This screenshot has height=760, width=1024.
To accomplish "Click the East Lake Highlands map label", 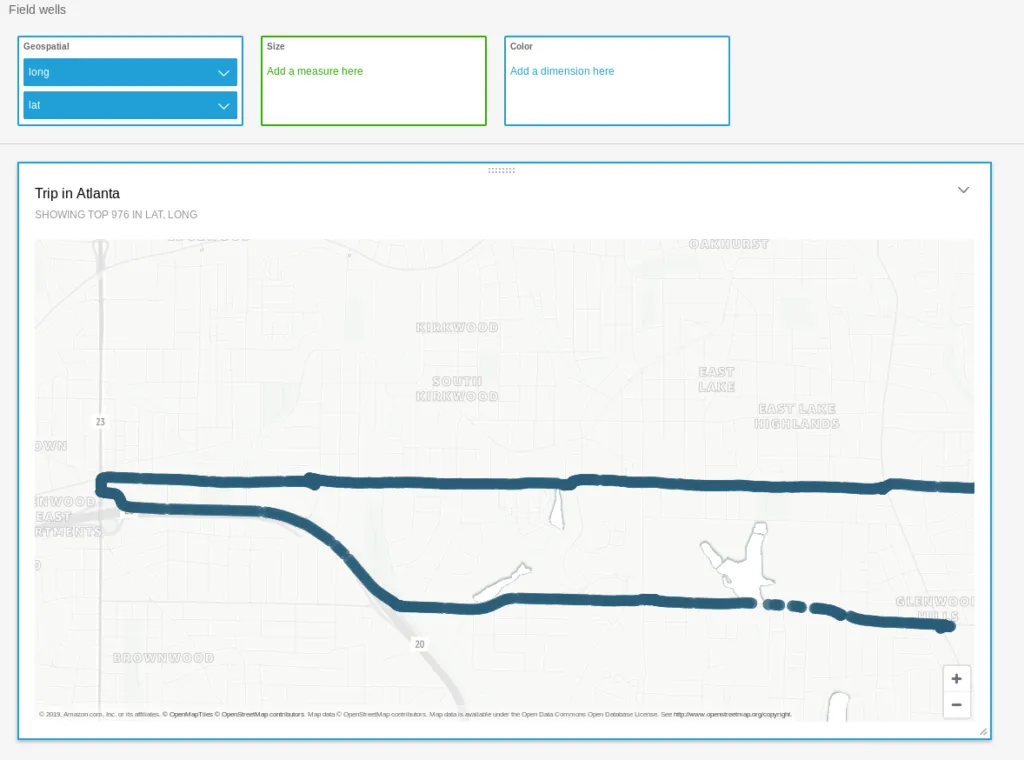I will (x=797, y=416).
